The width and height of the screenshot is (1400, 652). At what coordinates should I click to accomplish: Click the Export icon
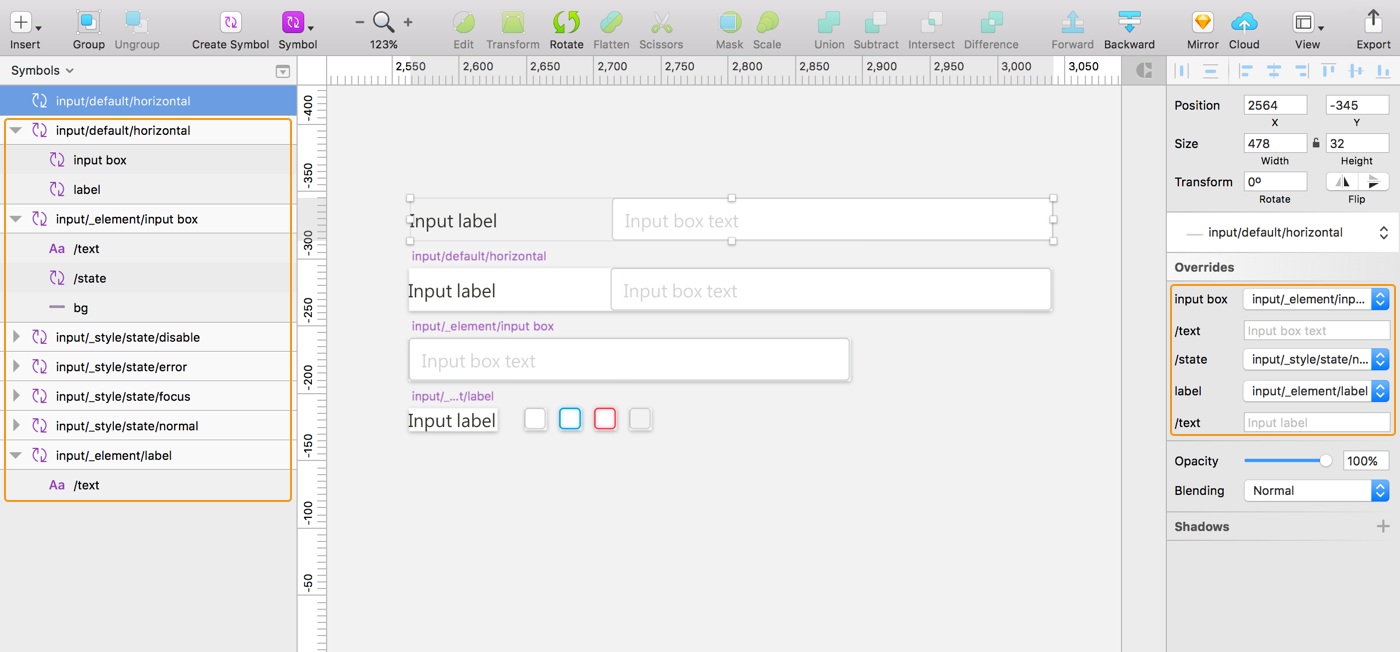(1373, 23)
